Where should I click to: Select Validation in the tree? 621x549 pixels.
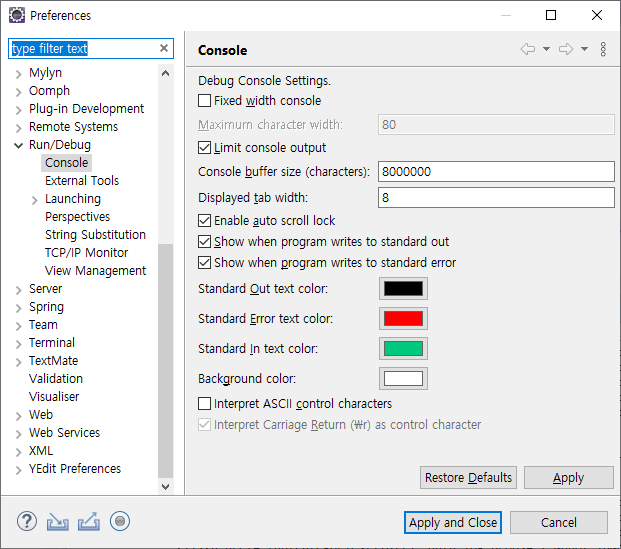pyautogui.click(x=55, y=379)
